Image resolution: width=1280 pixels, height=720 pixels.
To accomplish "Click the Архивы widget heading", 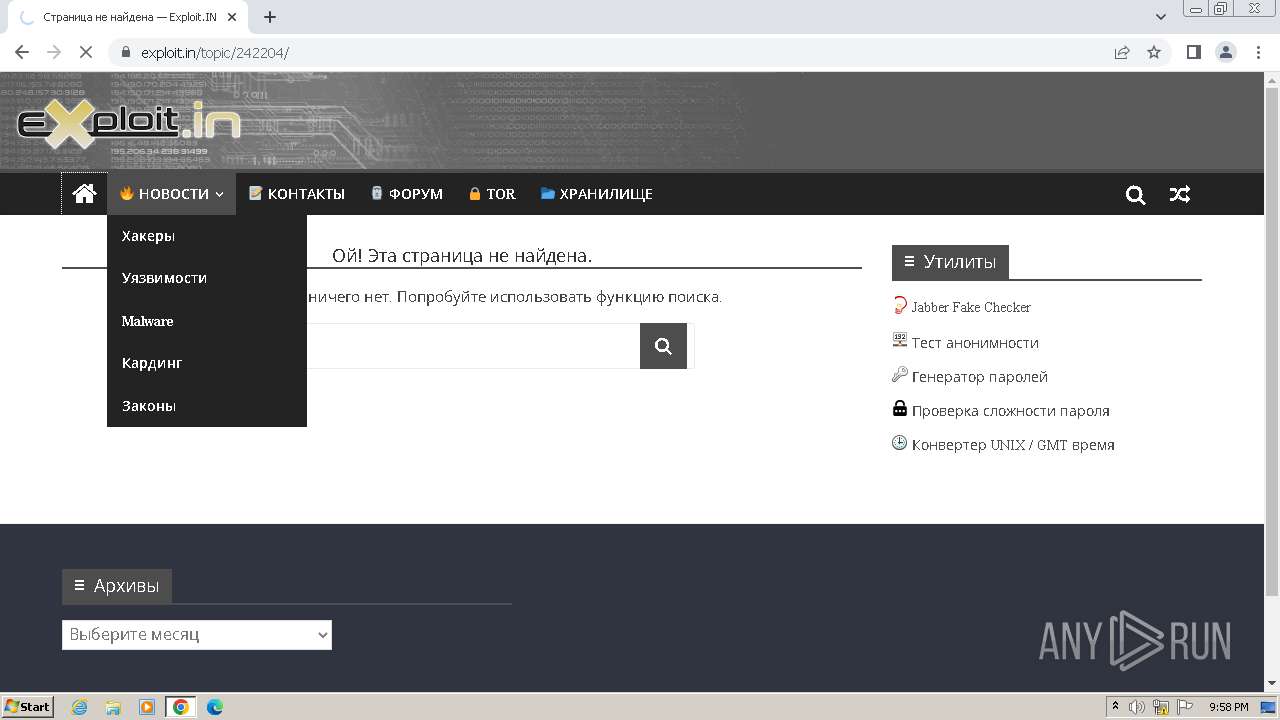I will coord(117,586).
